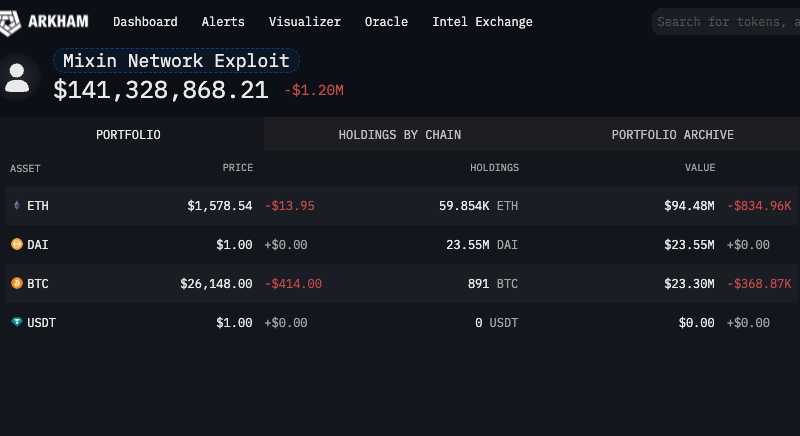Open the Alerts page

pyautogui.click(x=223, y=22)
